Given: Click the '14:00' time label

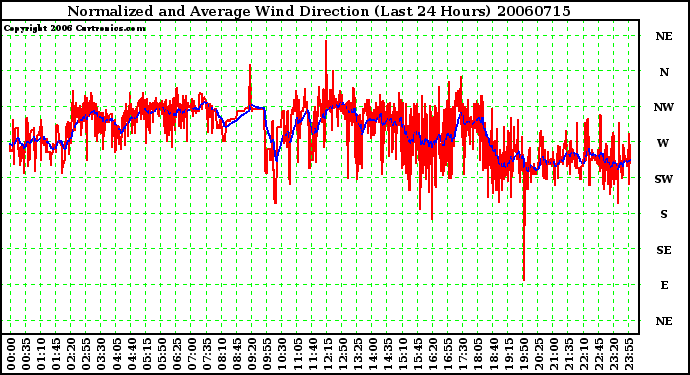Looking at the screenshot, I should pos(373,354).
